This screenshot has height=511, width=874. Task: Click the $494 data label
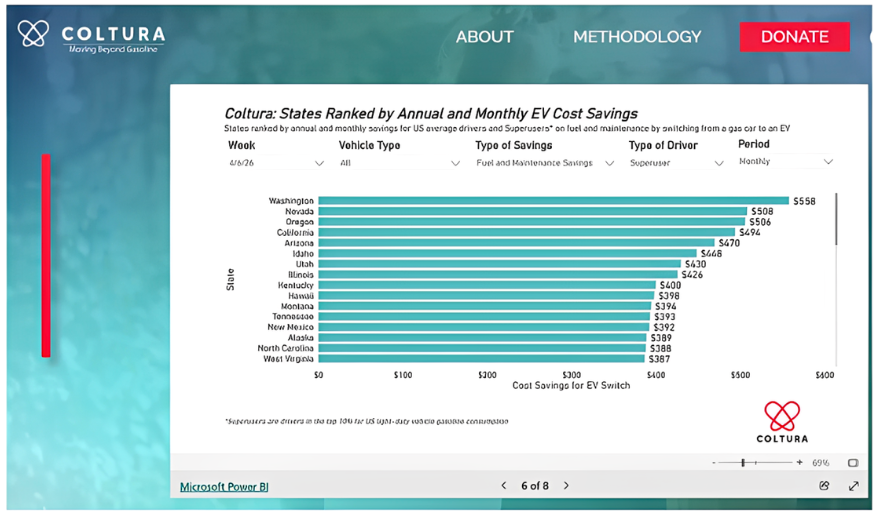pyautogui.click(x=750, y=232)
